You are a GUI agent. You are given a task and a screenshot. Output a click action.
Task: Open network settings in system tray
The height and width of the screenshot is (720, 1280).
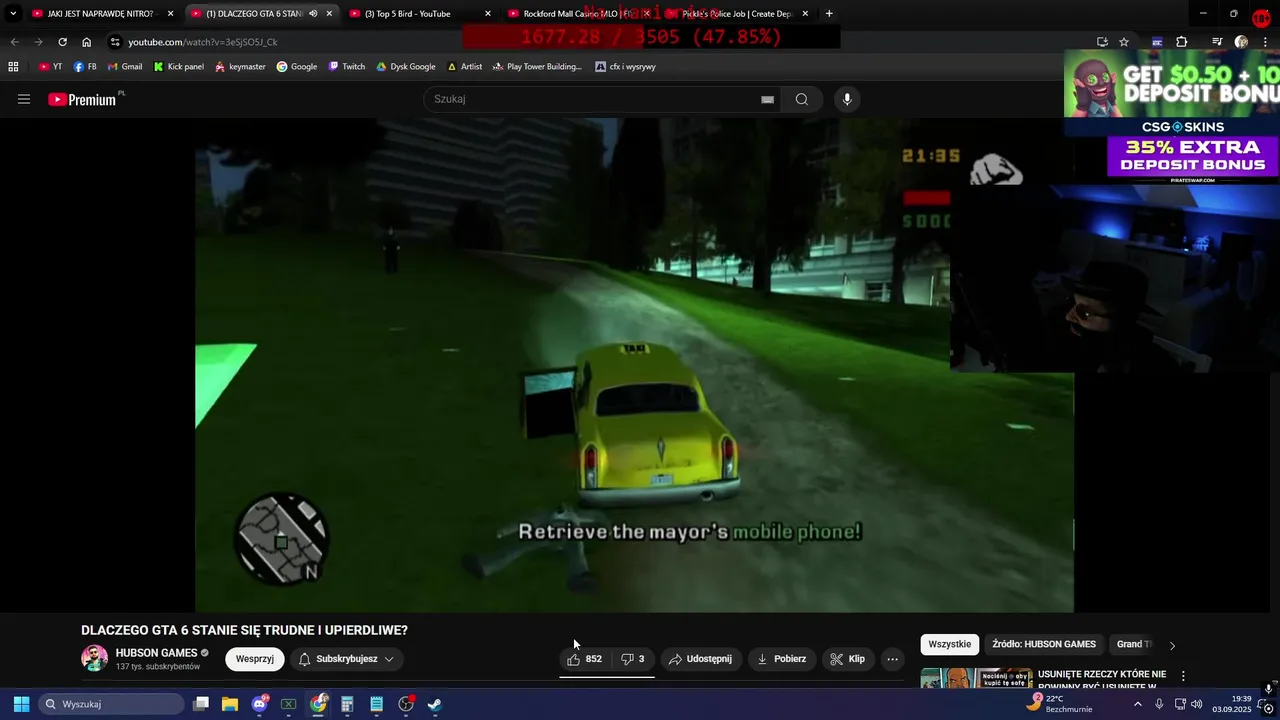1179,704
